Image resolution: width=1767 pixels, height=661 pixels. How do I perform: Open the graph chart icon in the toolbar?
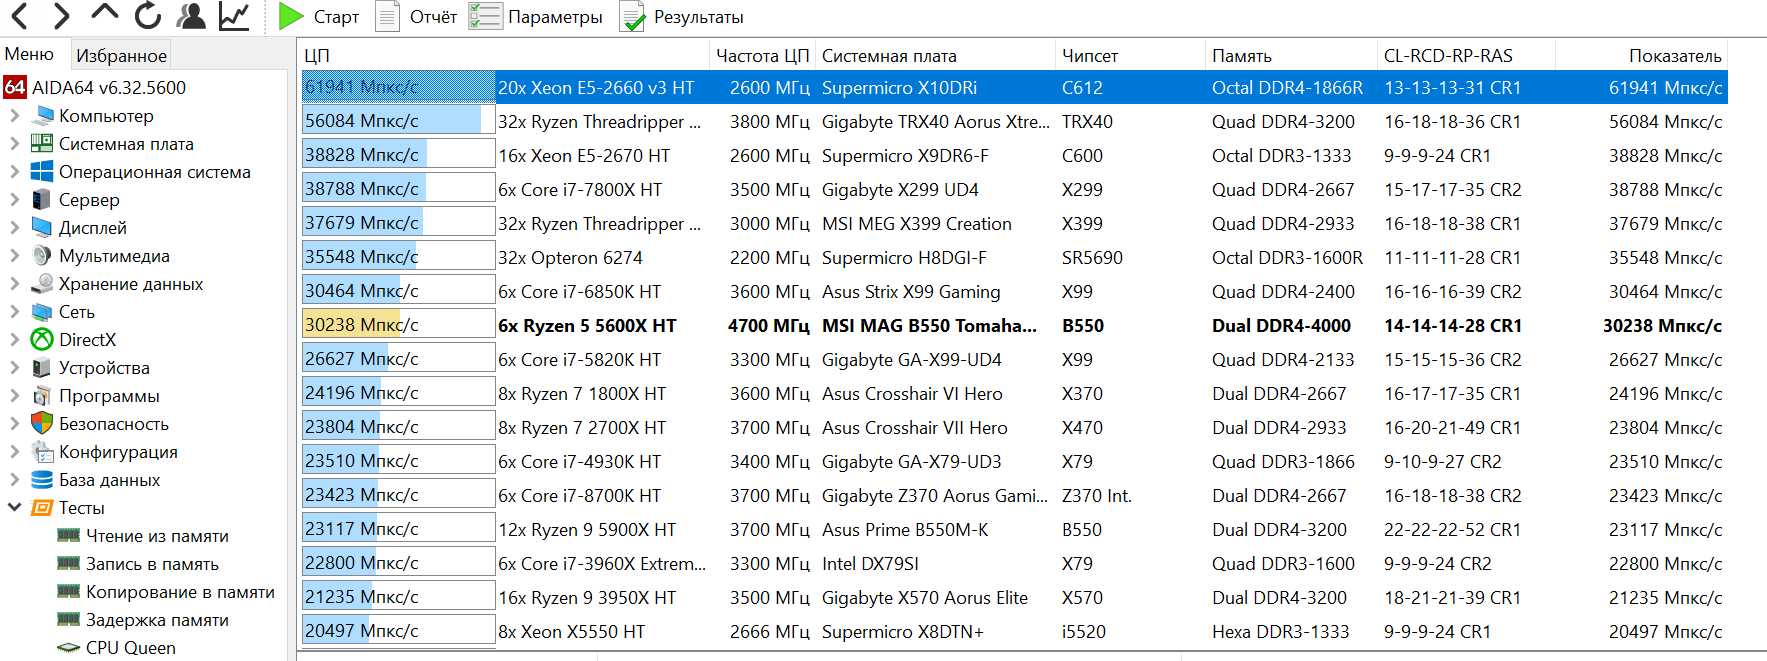tap(234, 16)
